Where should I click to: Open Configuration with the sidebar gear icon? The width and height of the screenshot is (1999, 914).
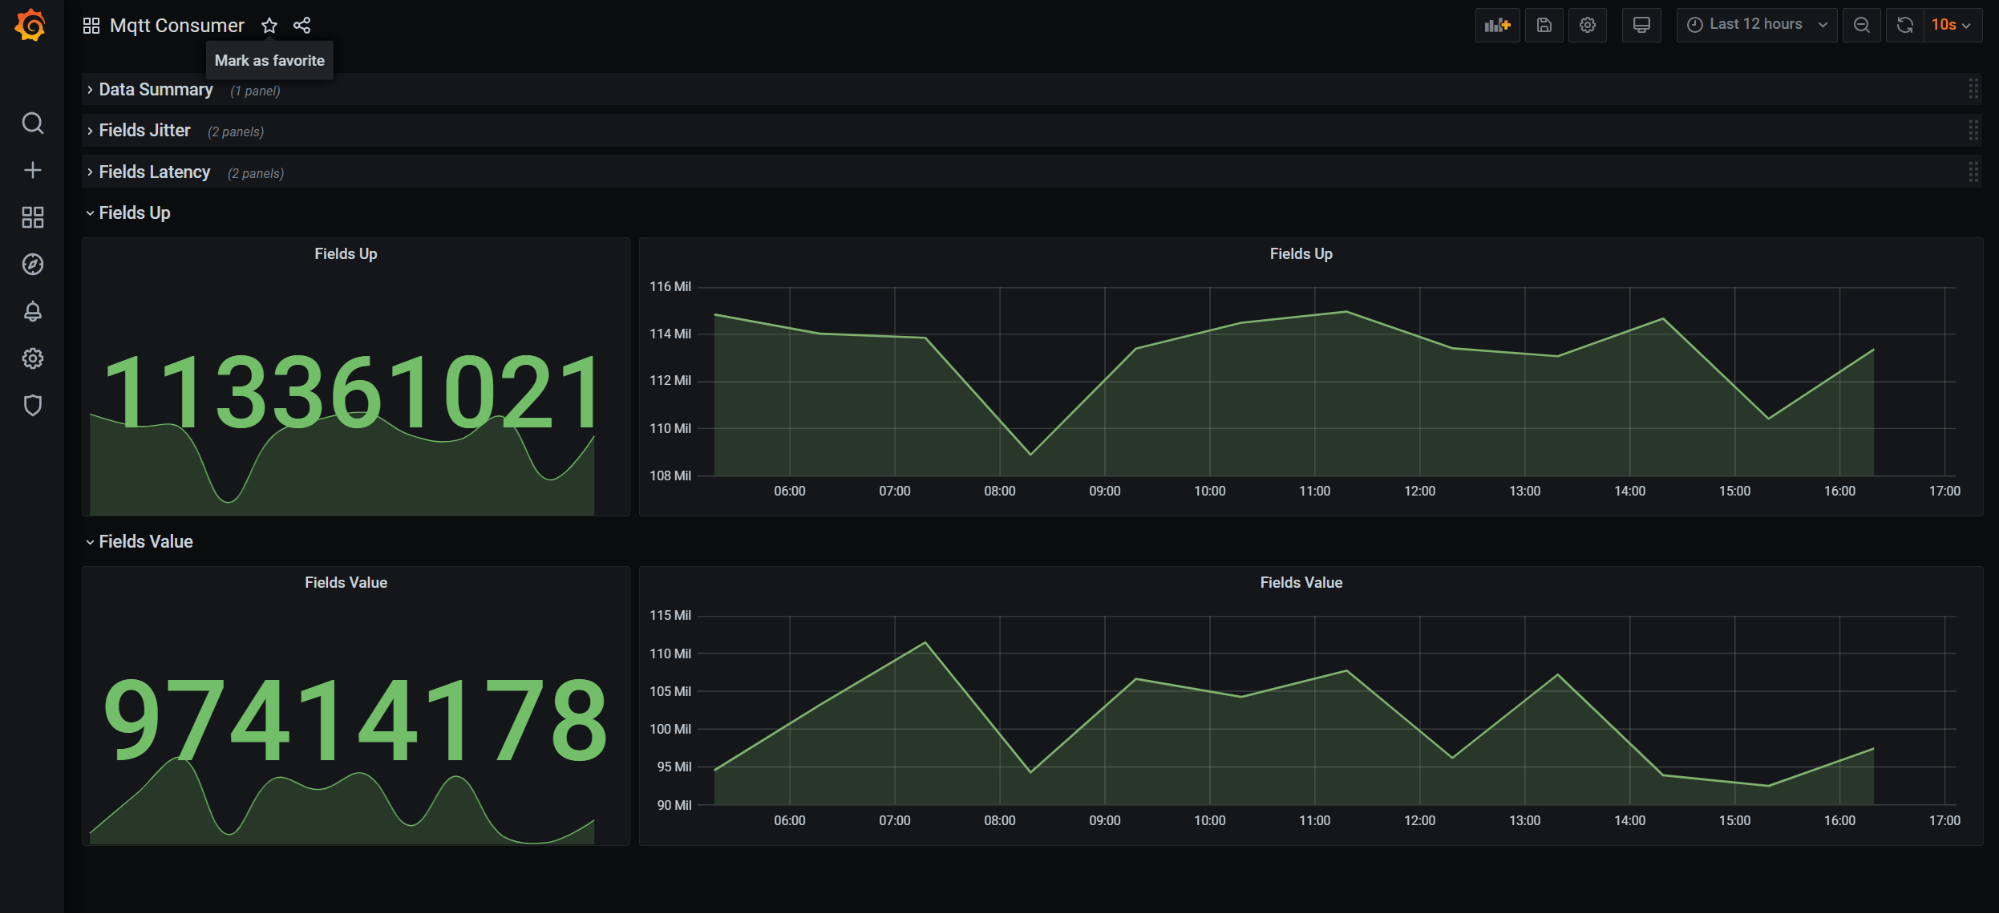33,358
